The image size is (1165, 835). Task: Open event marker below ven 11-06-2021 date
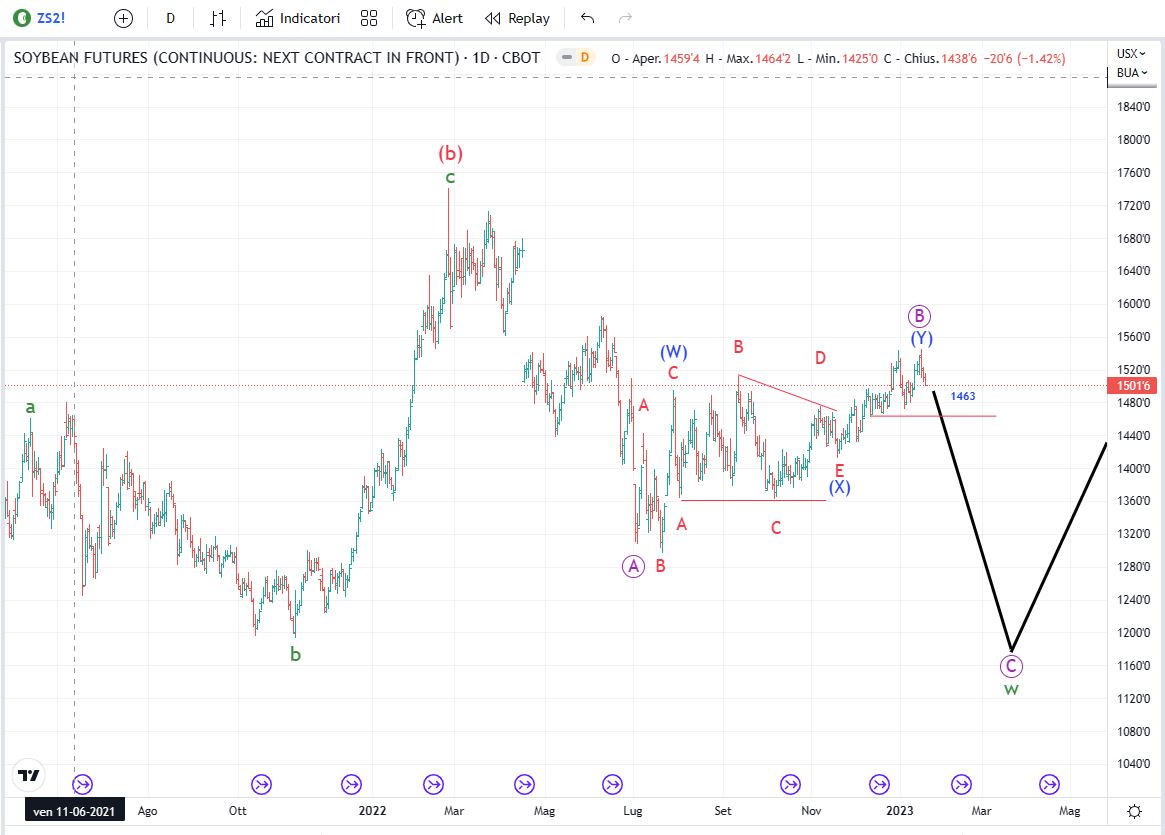click(x=82, y=784)
